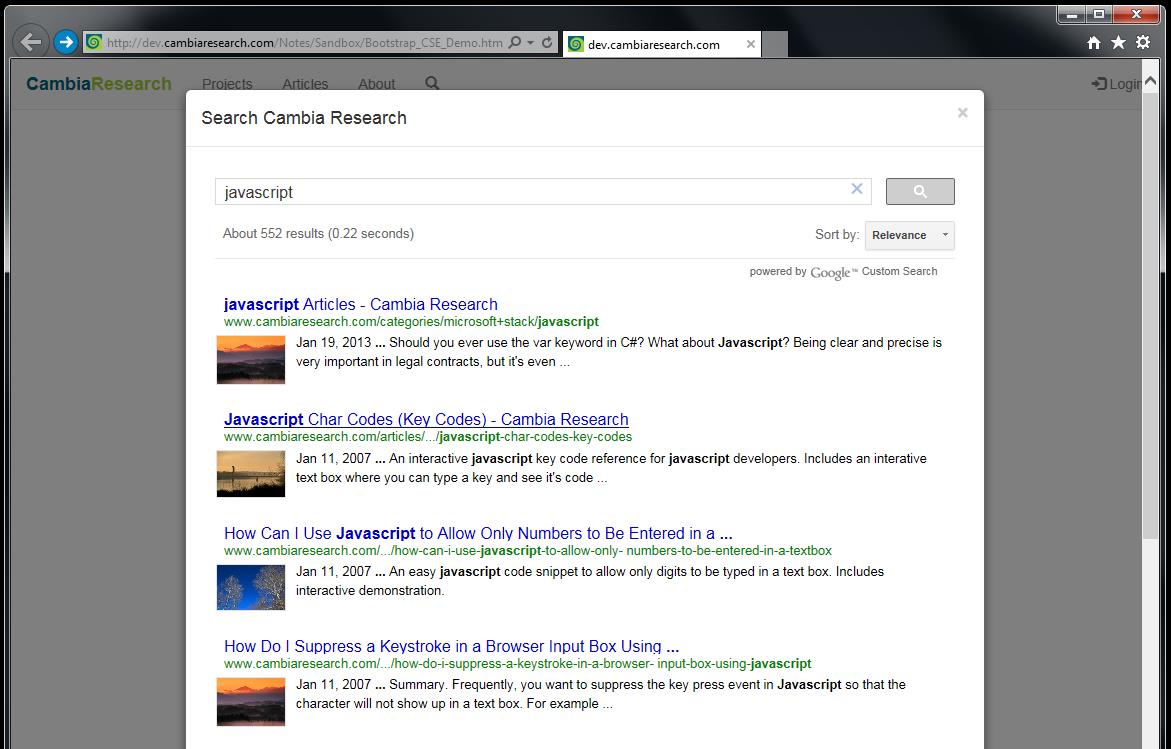Open the javascript Articles - Cambia Research result

coord(361,304)
